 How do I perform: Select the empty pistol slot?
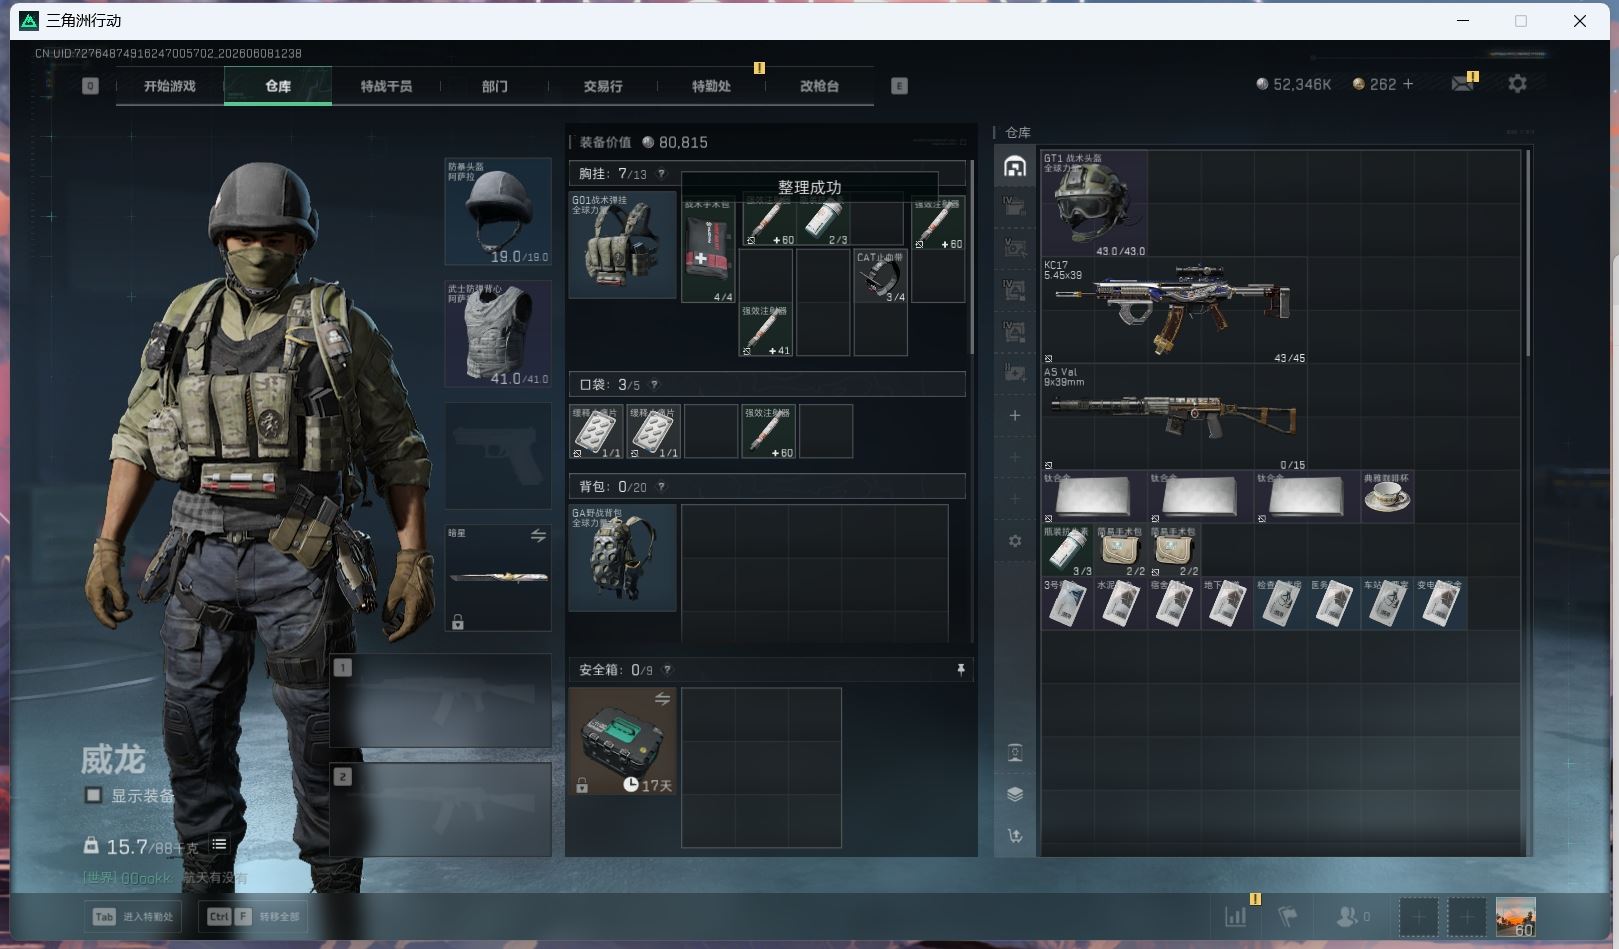pos(498,456)
